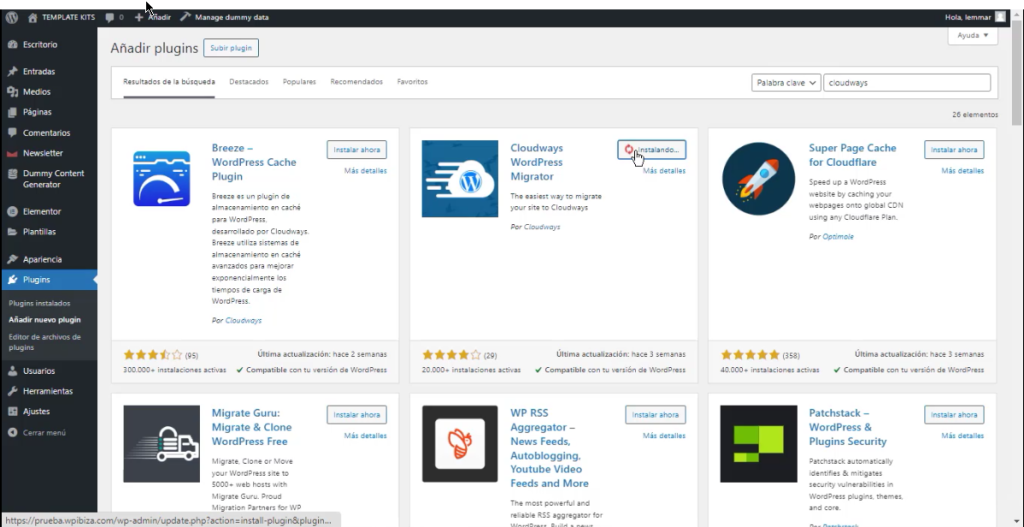Click the Patchstack plugin icon
Viewport: 1024px width, 527px height.
pyautogui.click(x=758, y=443)
